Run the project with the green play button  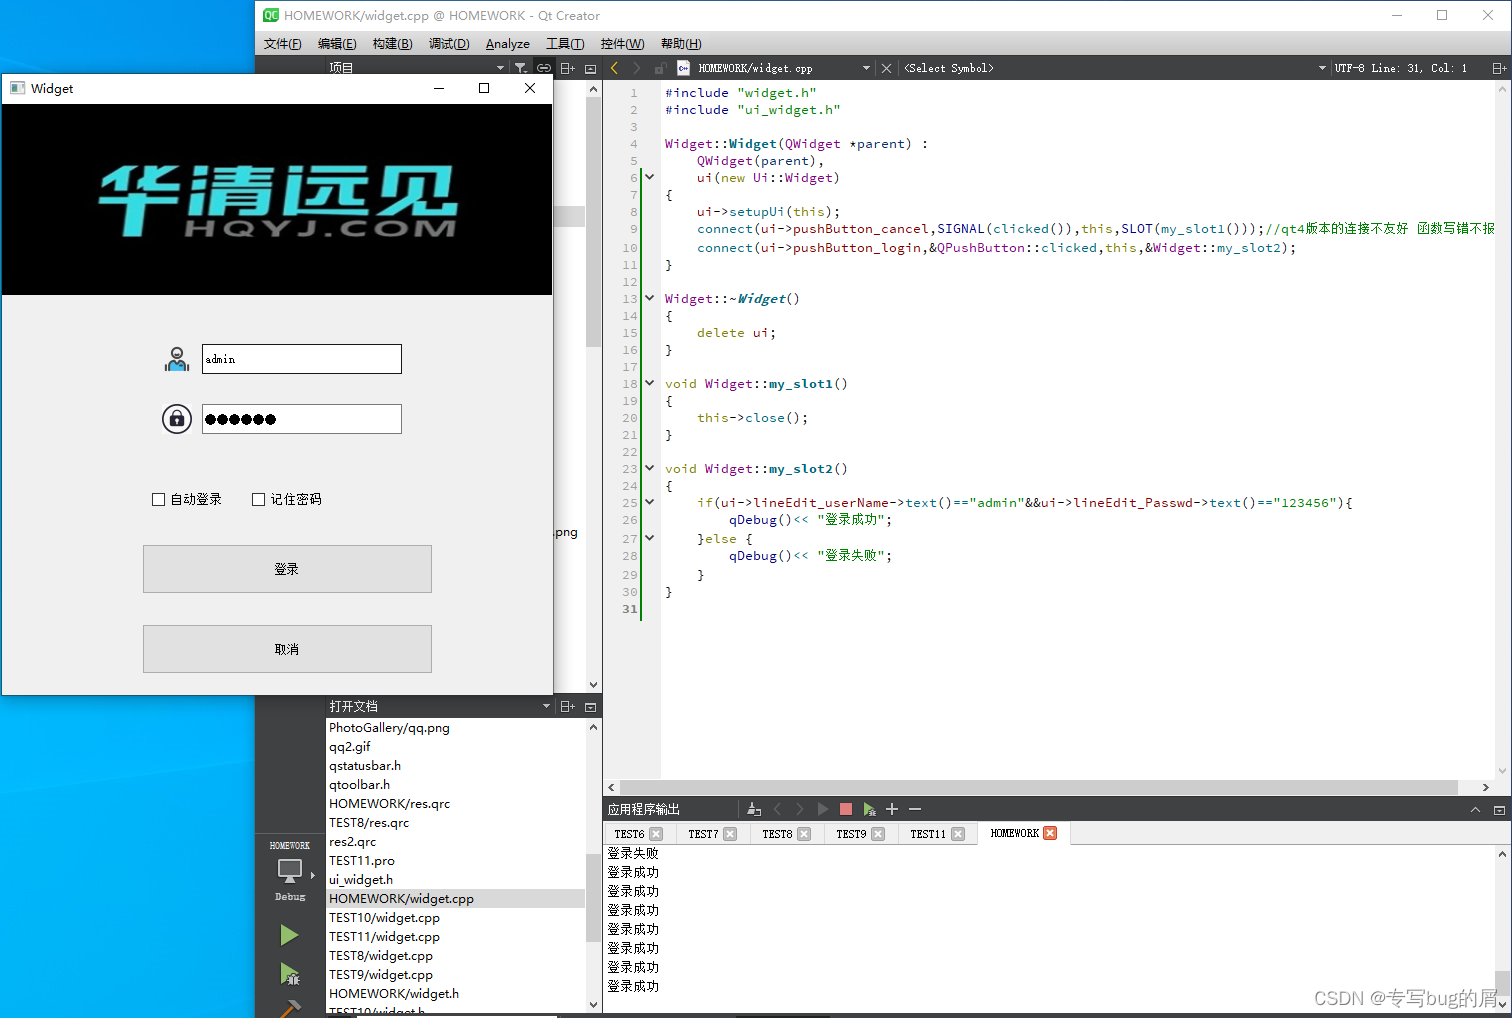(289, 935)
